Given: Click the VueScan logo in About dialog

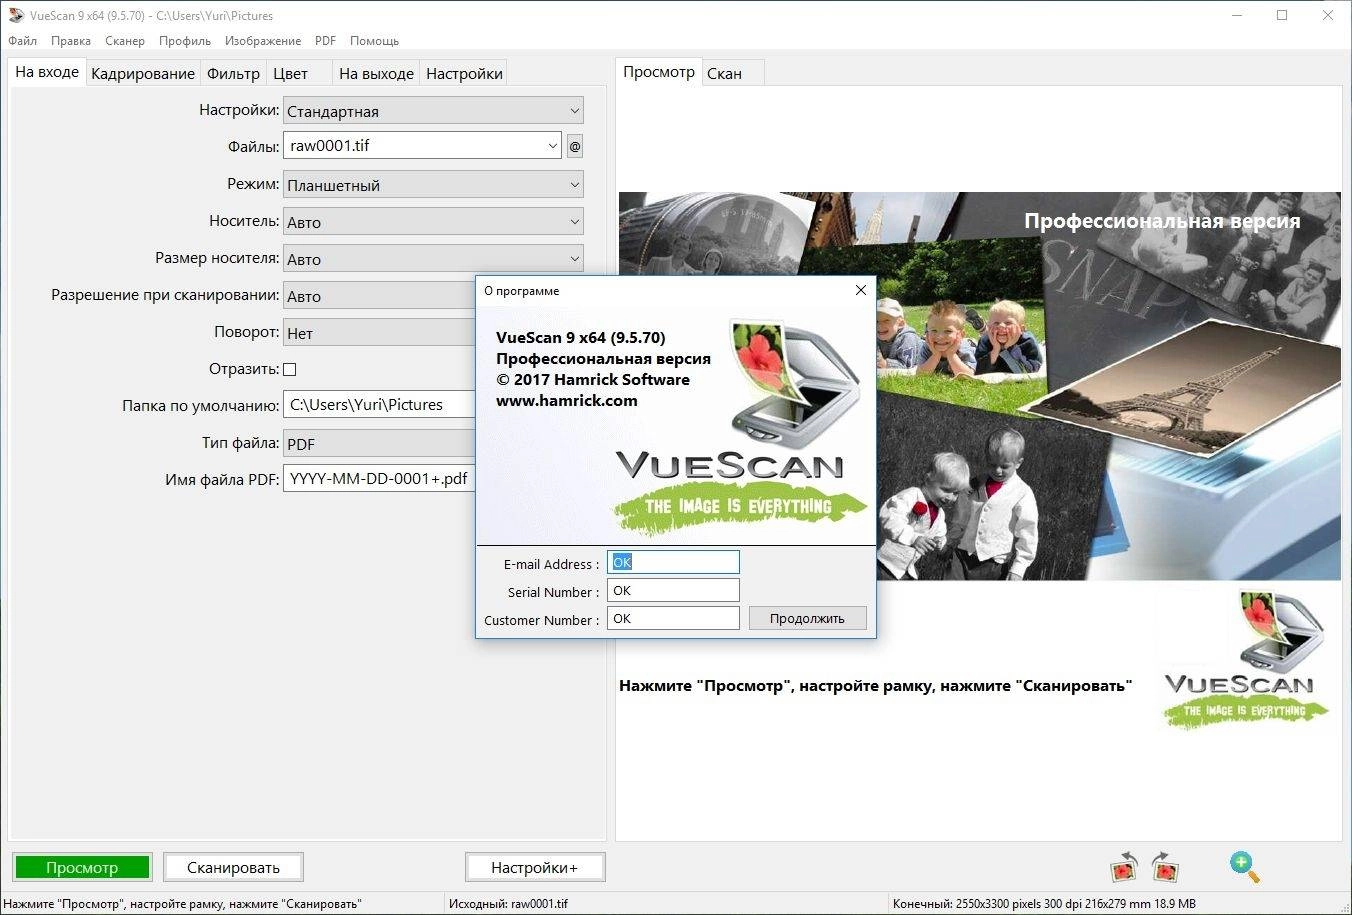Looking at the screenshot, I should pos(740,428).
